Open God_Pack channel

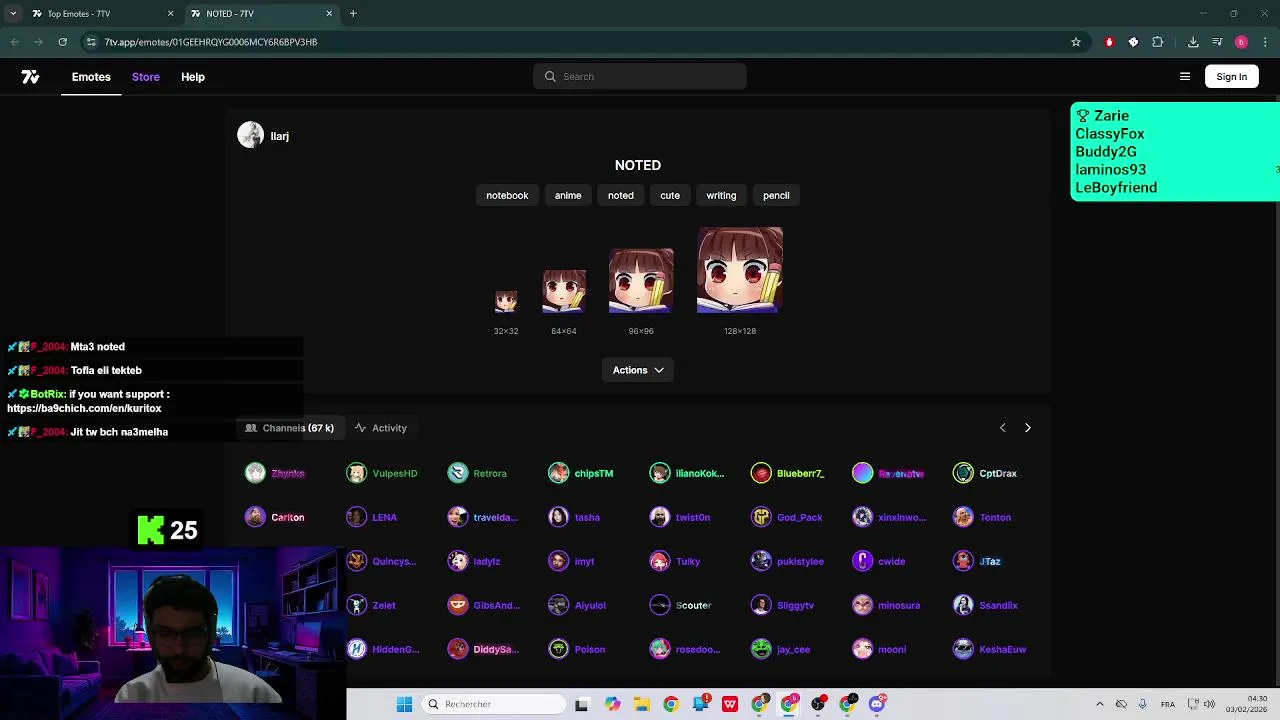coord(787,517)
